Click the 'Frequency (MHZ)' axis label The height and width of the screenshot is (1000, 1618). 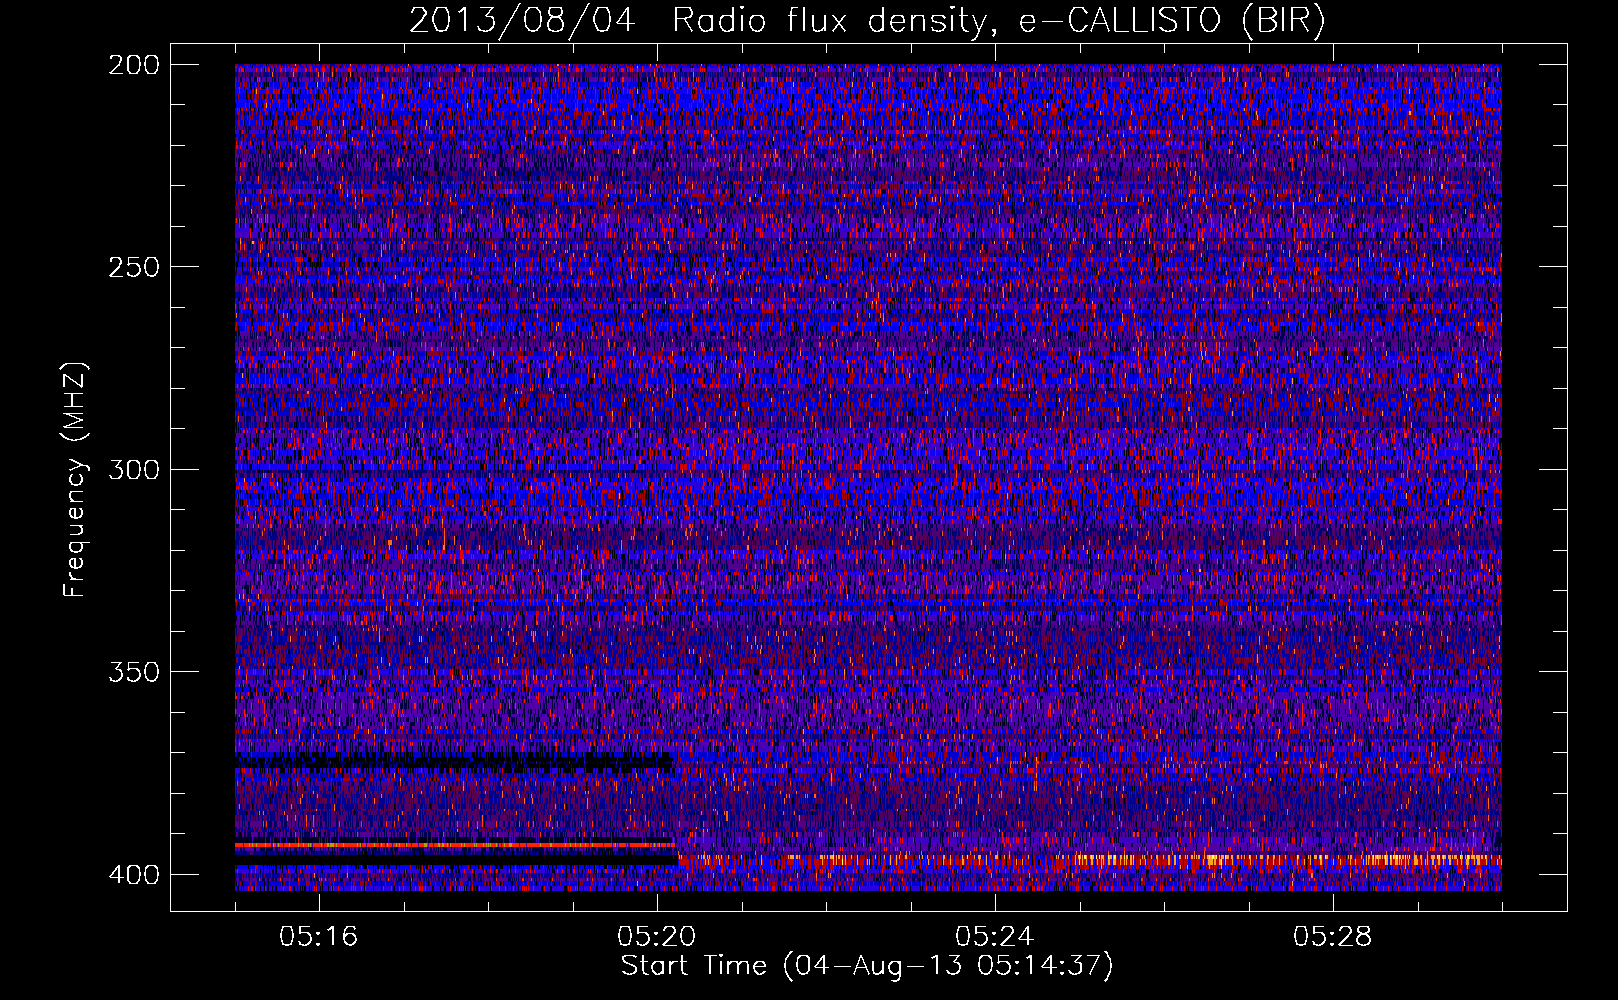tap(75, 479)
